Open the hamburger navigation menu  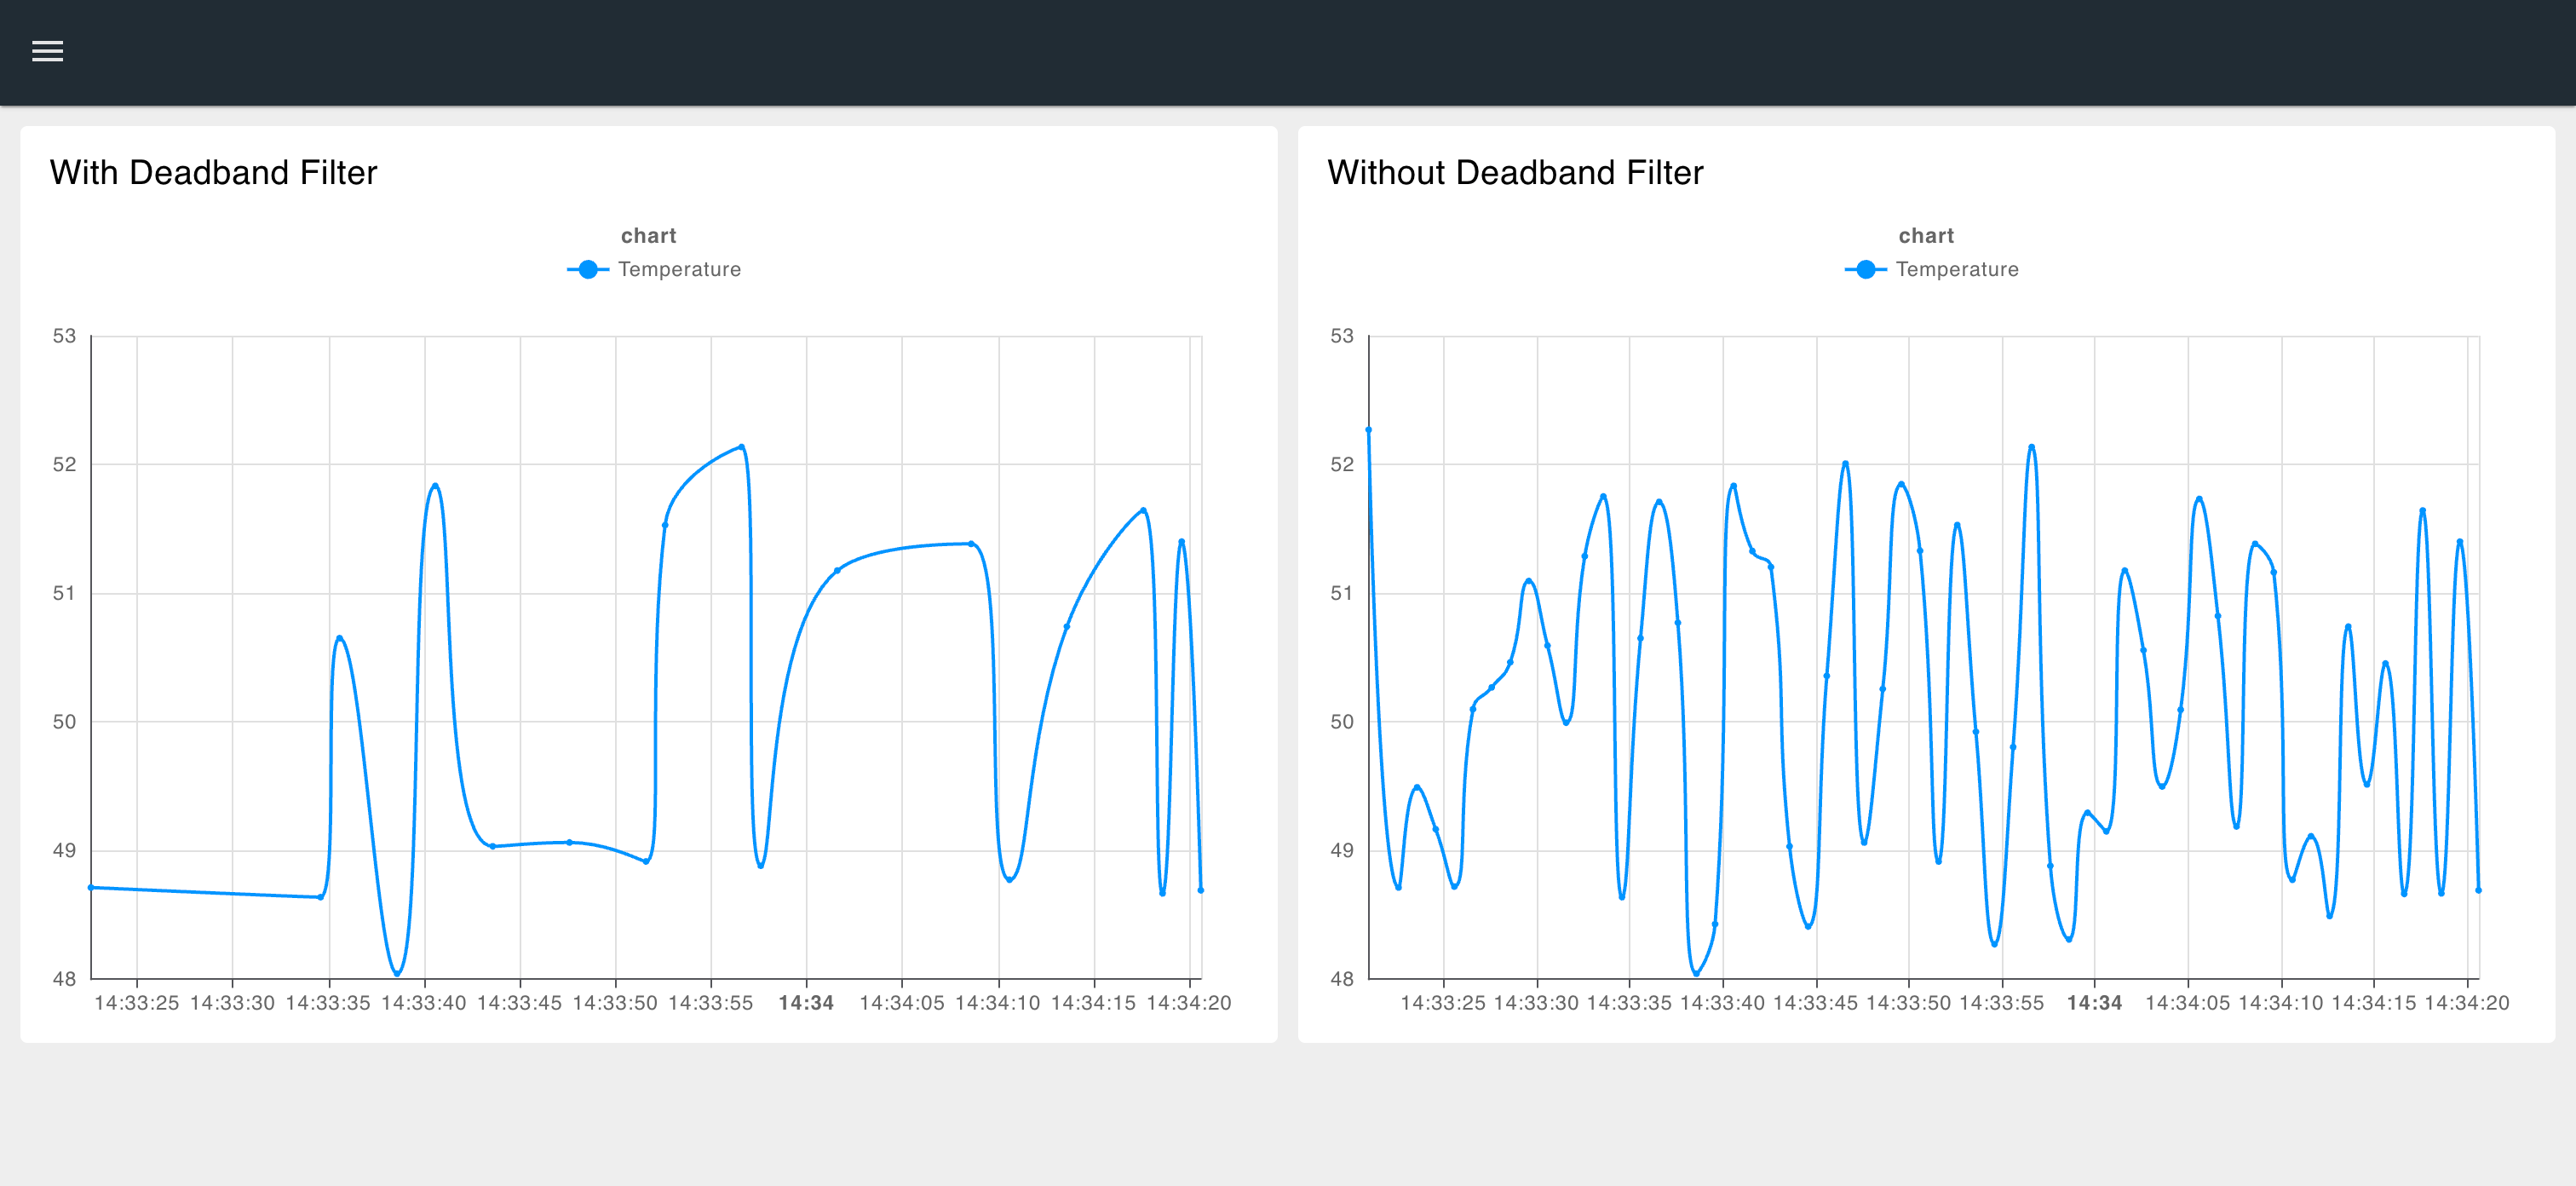(46, 50)
